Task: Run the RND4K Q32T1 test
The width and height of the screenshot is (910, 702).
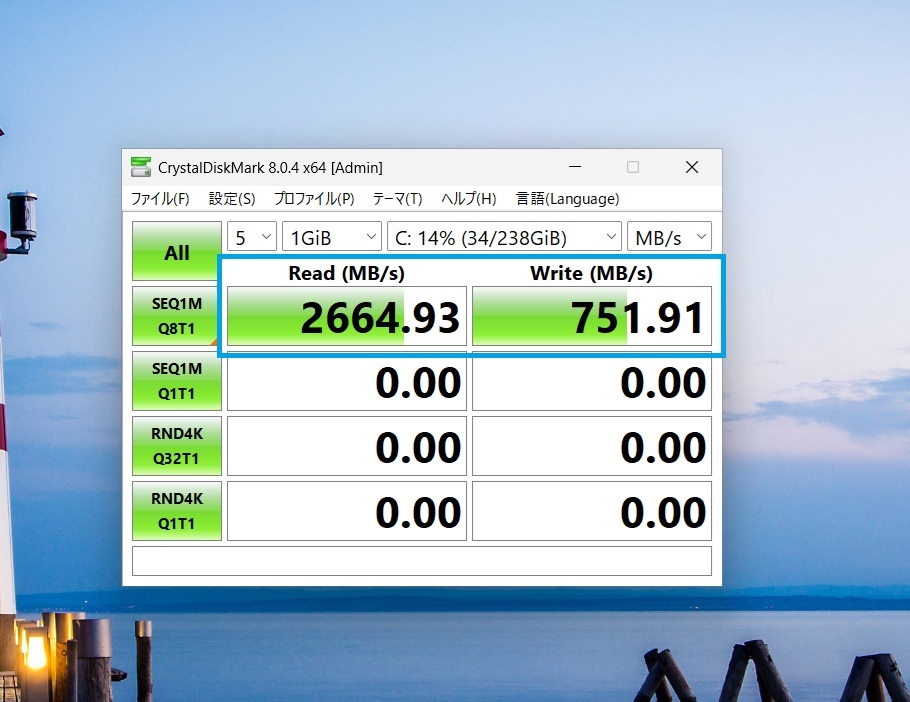Action: [x=177, y=446]
